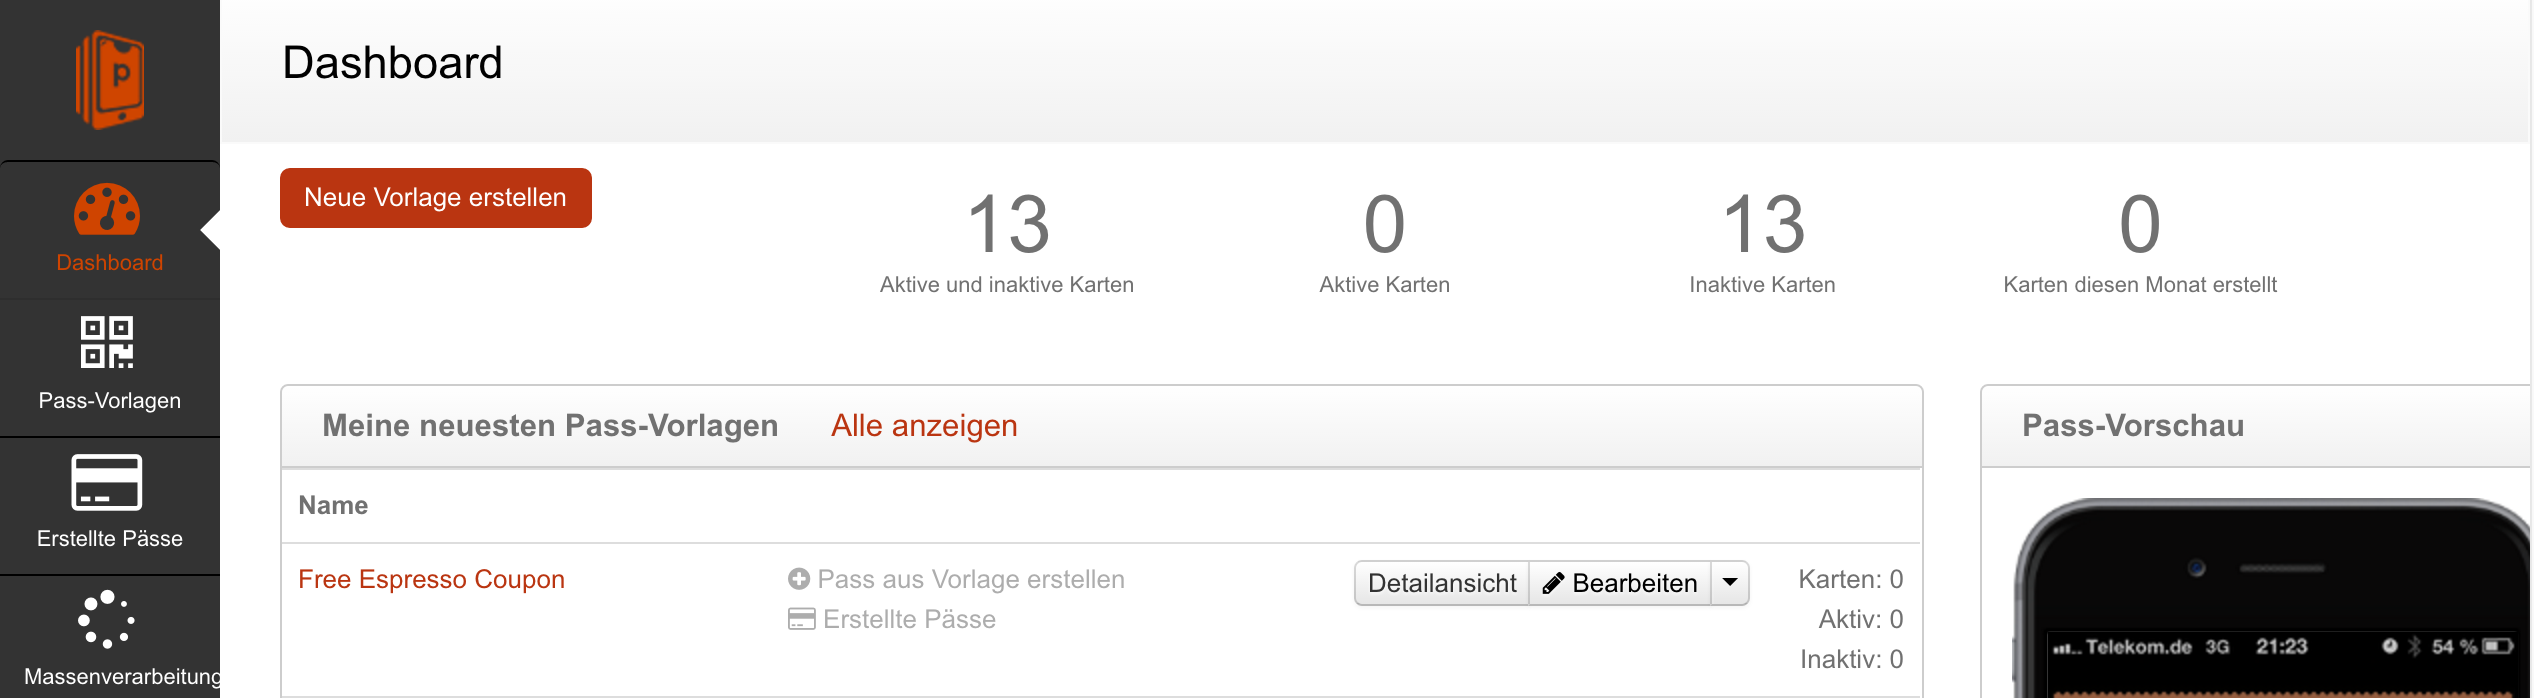Open the Erstellte Pässe card icon in sidebar

click(x=107, y=482)
